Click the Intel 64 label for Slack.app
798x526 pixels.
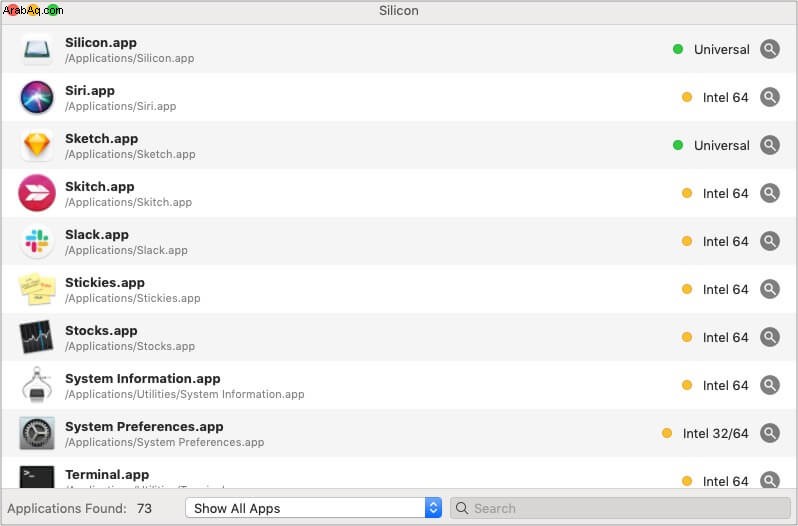pyautogui.click(x=726, y=242)
